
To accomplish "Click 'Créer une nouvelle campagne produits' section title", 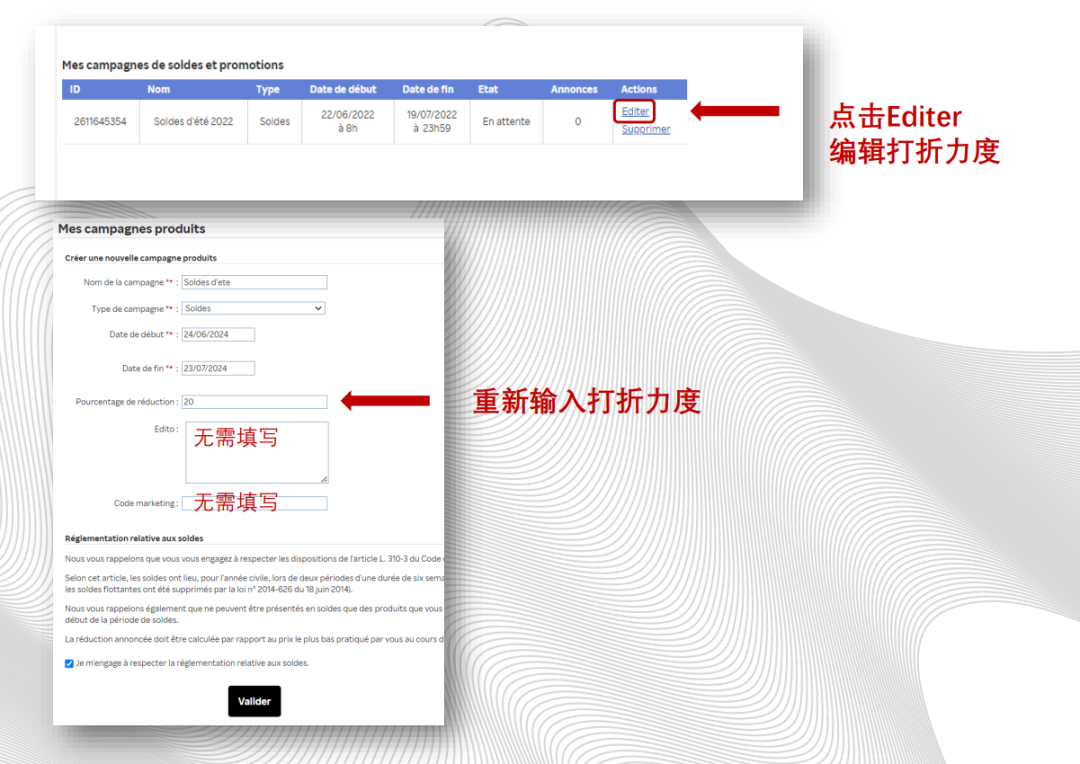I will click(x=141, y=258).
